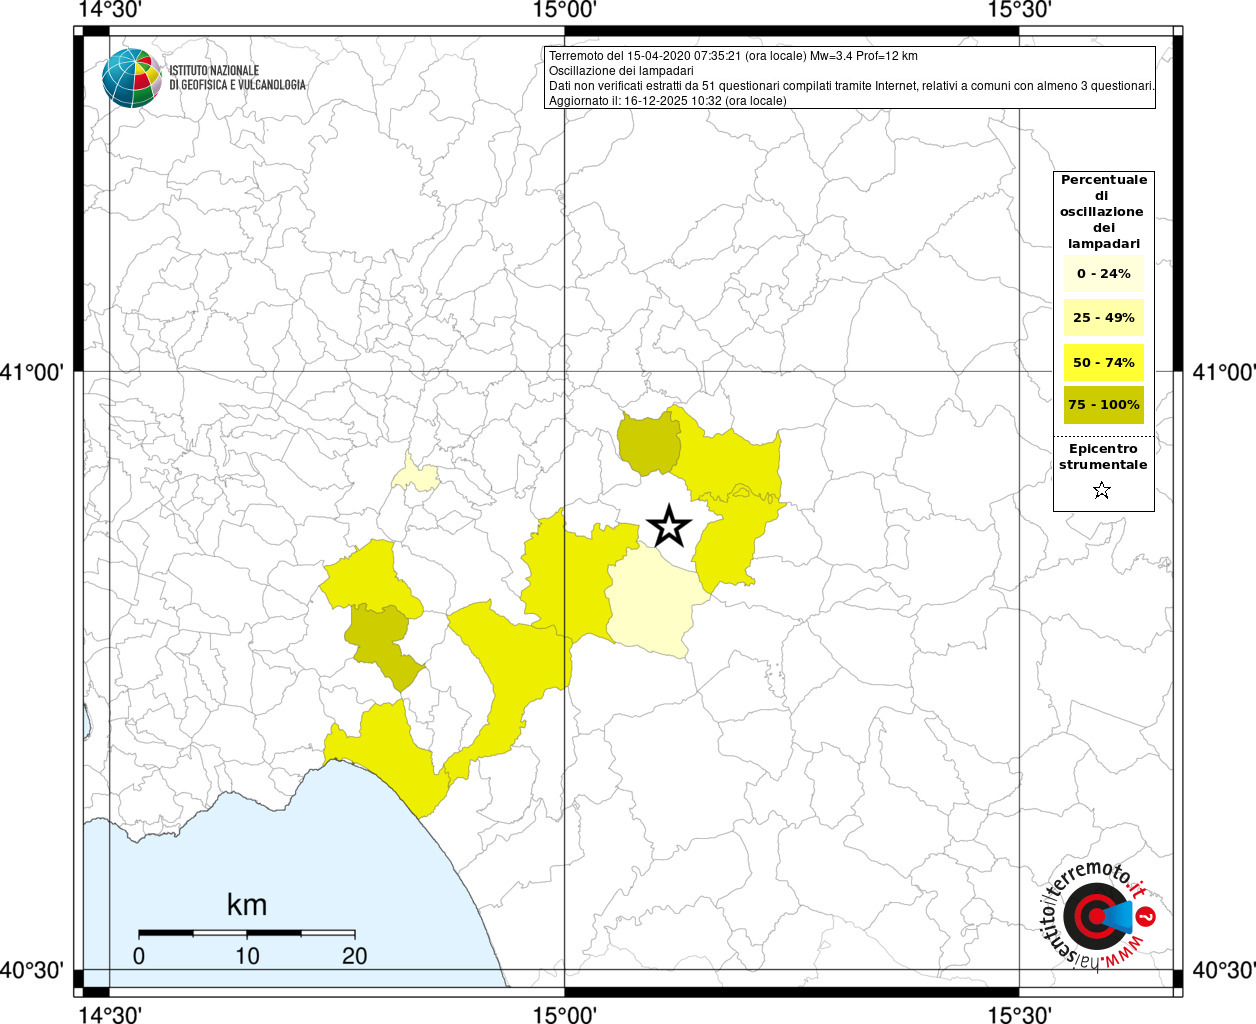1256x1024 pixels.
Task: Click the bottom axis label 14°30'
Action: point(110,1014)
